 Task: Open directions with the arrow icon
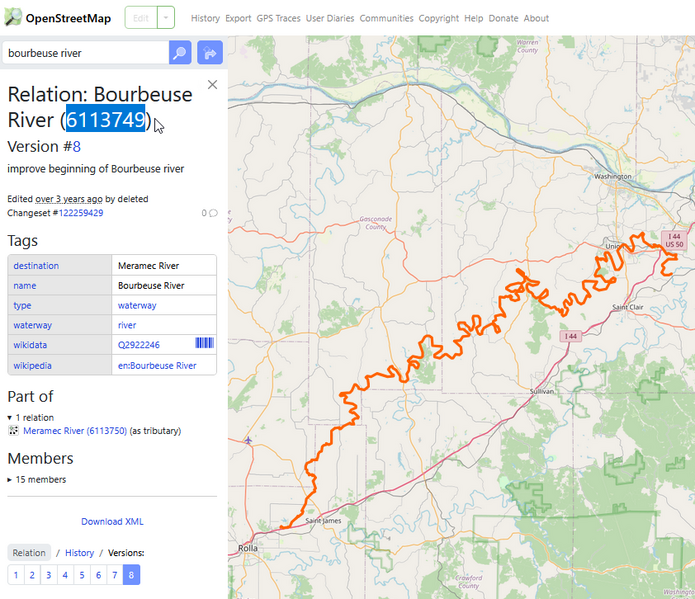point(210,53)
